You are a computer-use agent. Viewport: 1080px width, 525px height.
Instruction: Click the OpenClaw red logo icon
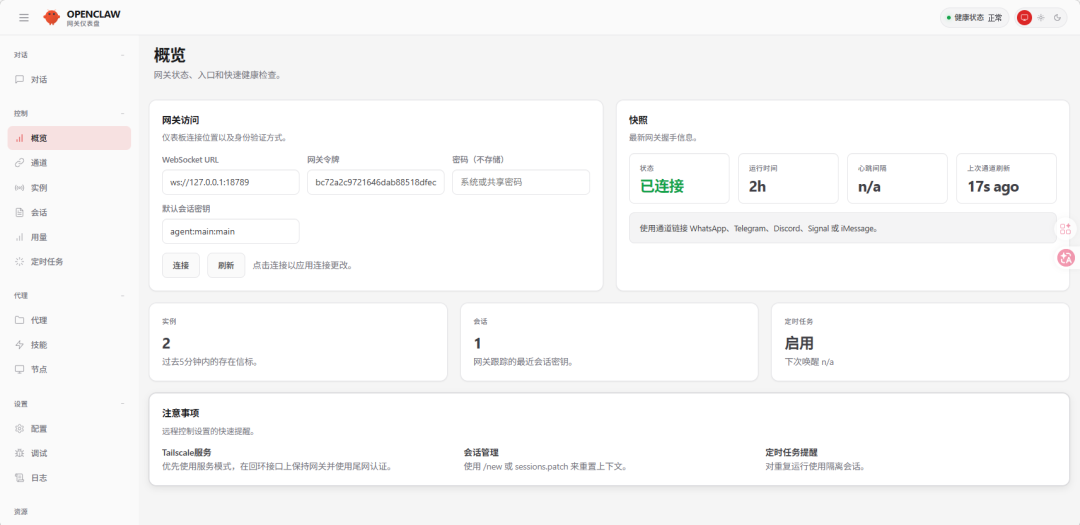[x=51, y=17]
